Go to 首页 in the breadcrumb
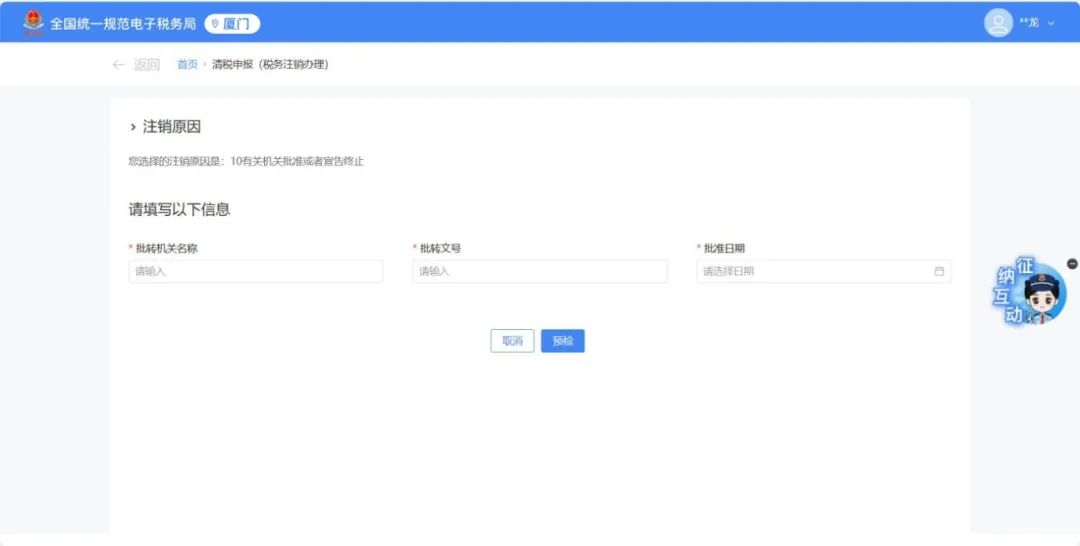This screenshot has width=1080, height=546. (x=187, y=65)
